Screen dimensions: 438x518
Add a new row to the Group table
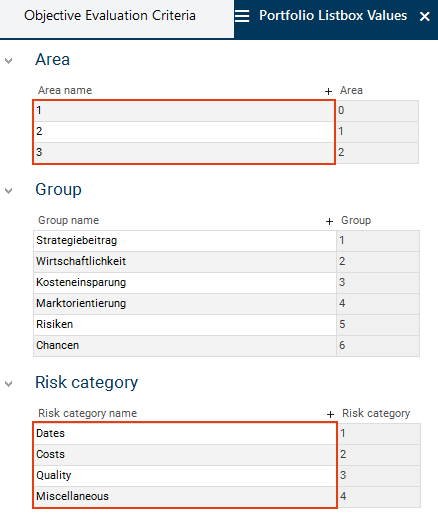tap(329, 221)
